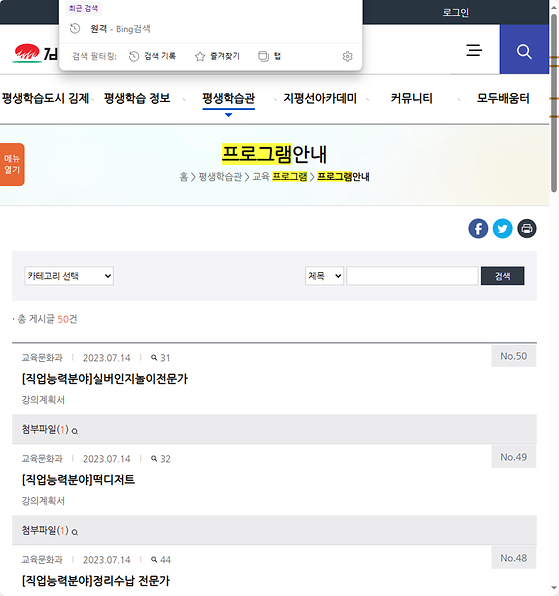Click the Gimje city logo
The height and width of the screenshot is (596, 559).
click(x=35, y=53)
